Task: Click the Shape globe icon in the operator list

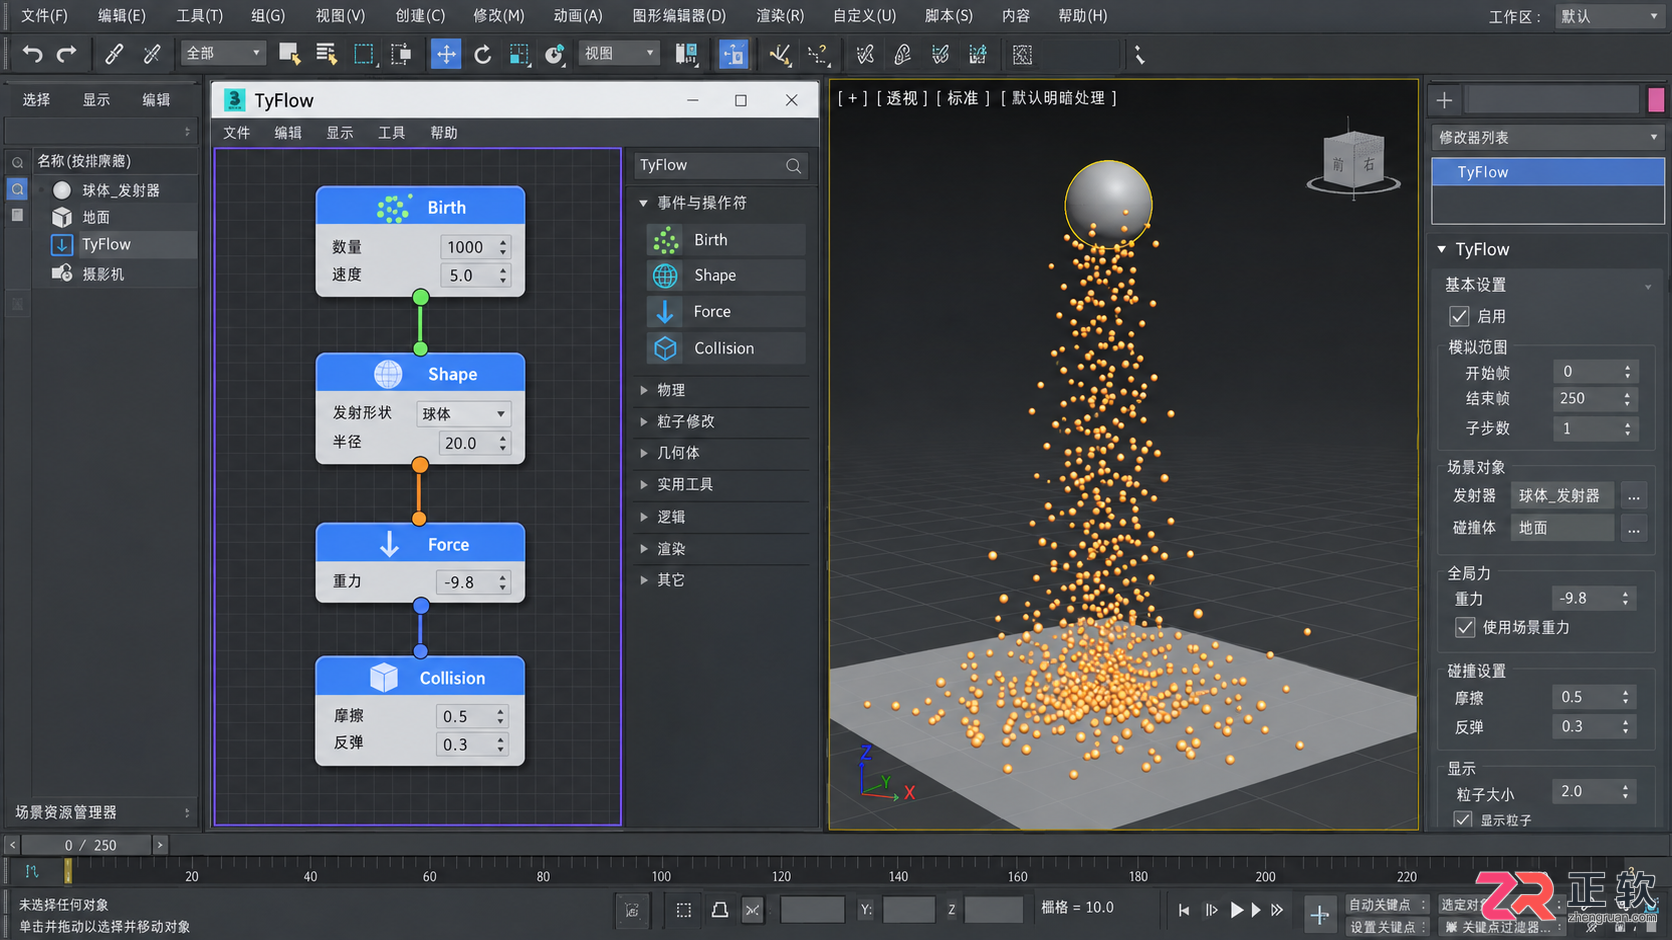Action: 665,276
